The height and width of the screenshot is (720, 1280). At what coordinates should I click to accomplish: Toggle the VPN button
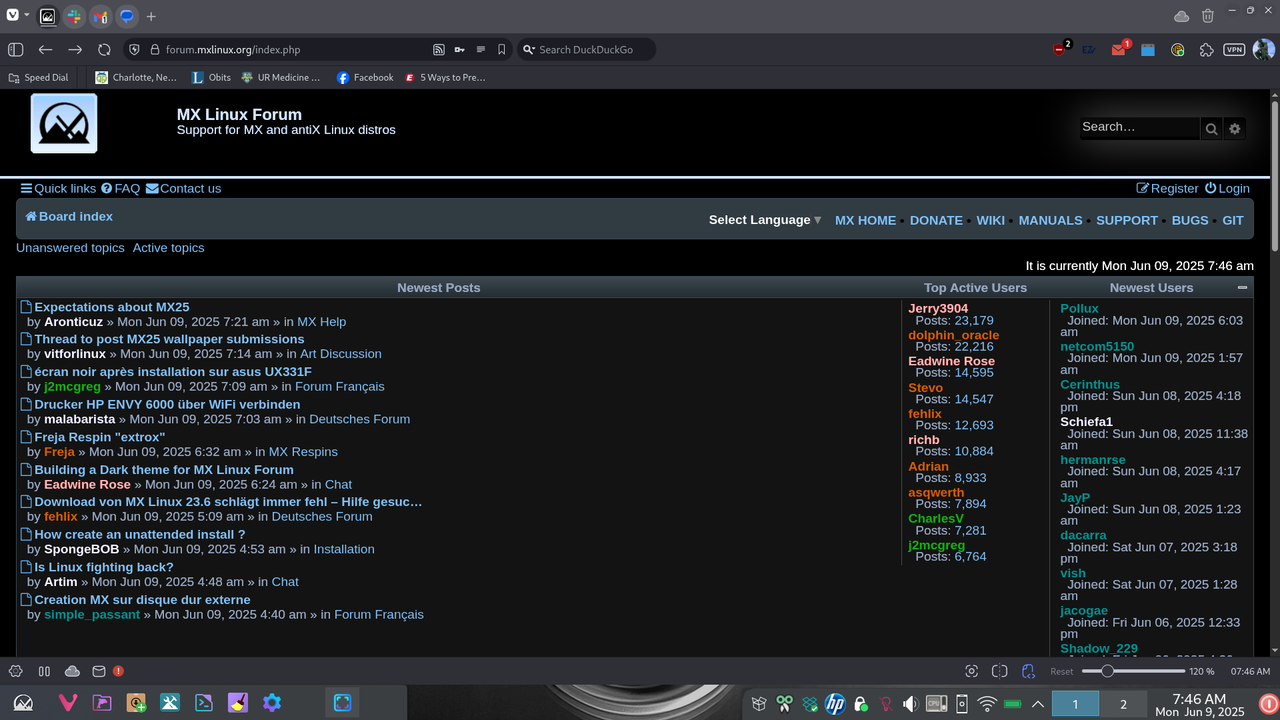[x=1234, y=49]
